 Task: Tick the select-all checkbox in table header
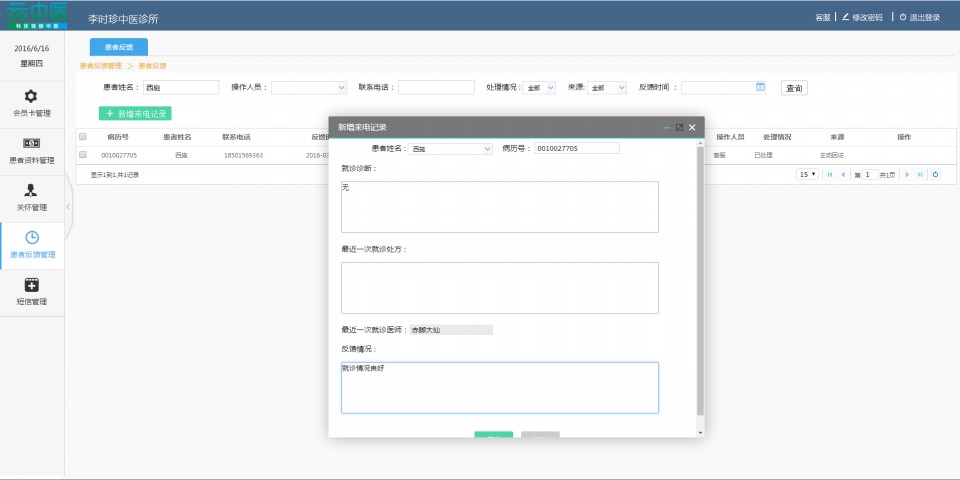(83, 136)
